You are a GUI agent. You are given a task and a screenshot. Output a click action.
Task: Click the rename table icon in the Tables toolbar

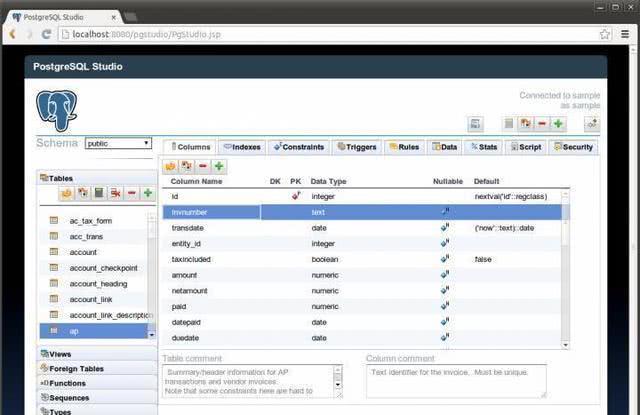point(83,193)
